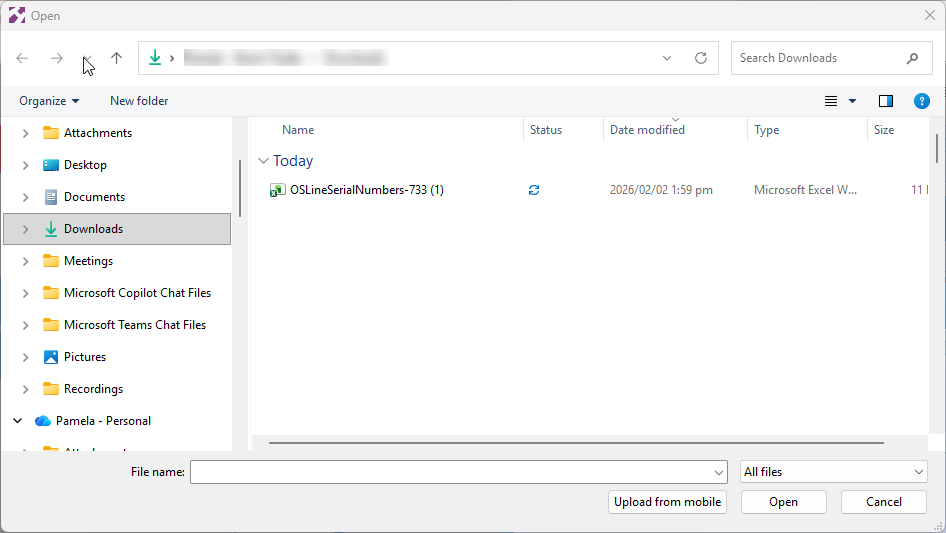The image size is (946, 533).
Task: Select Pamela - Personal OneDrive
Action: pos(103,421)
